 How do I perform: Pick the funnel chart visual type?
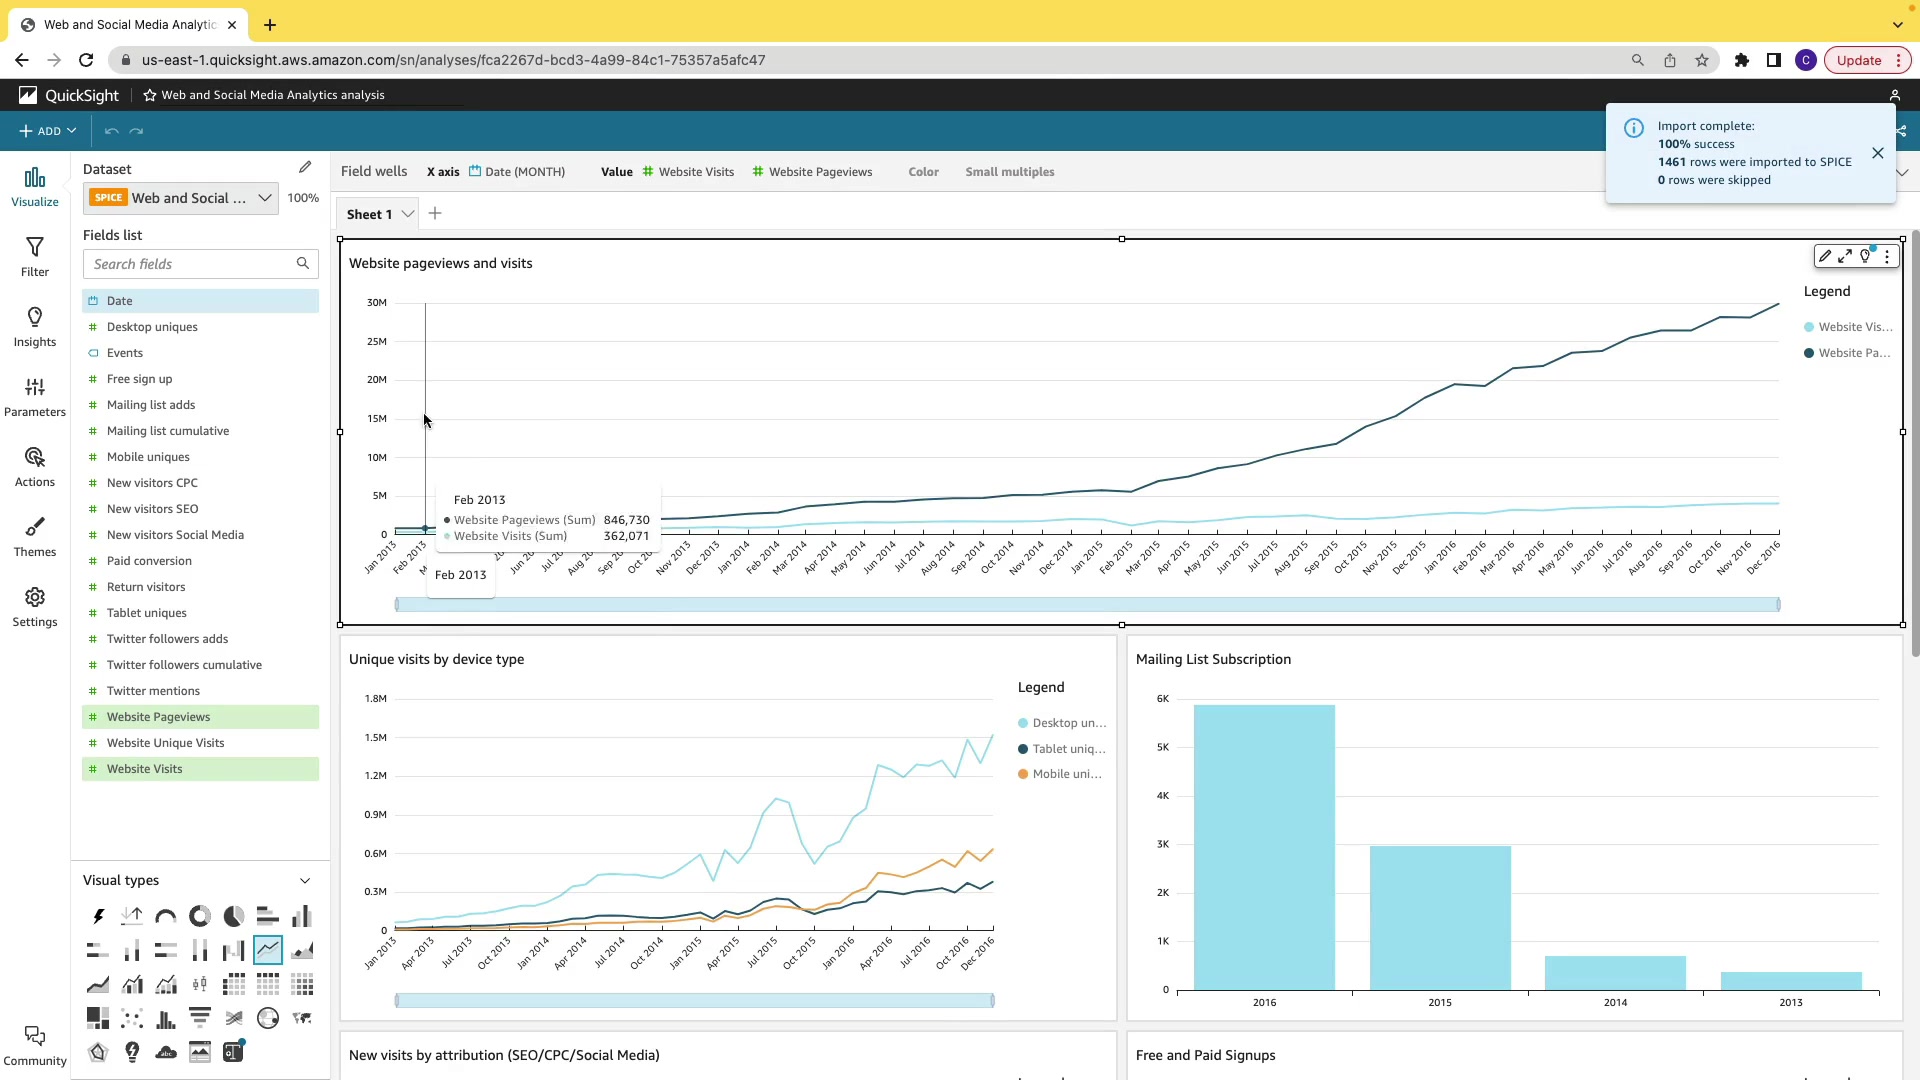[x=200, y=1018]
